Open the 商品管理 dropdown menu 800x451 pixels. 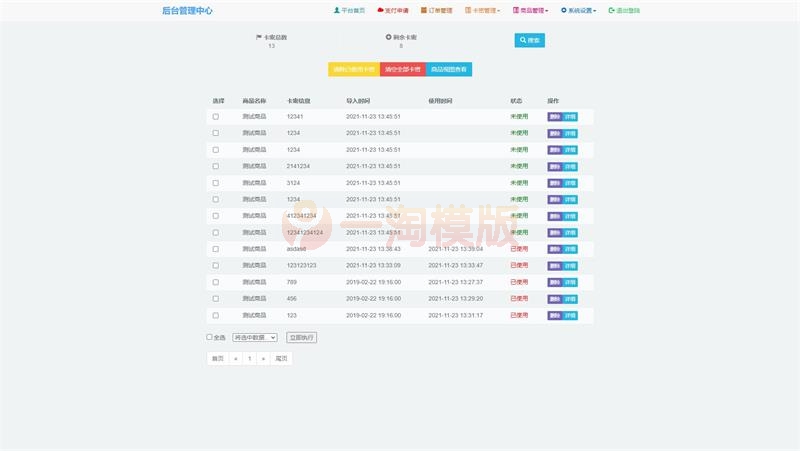531,10
